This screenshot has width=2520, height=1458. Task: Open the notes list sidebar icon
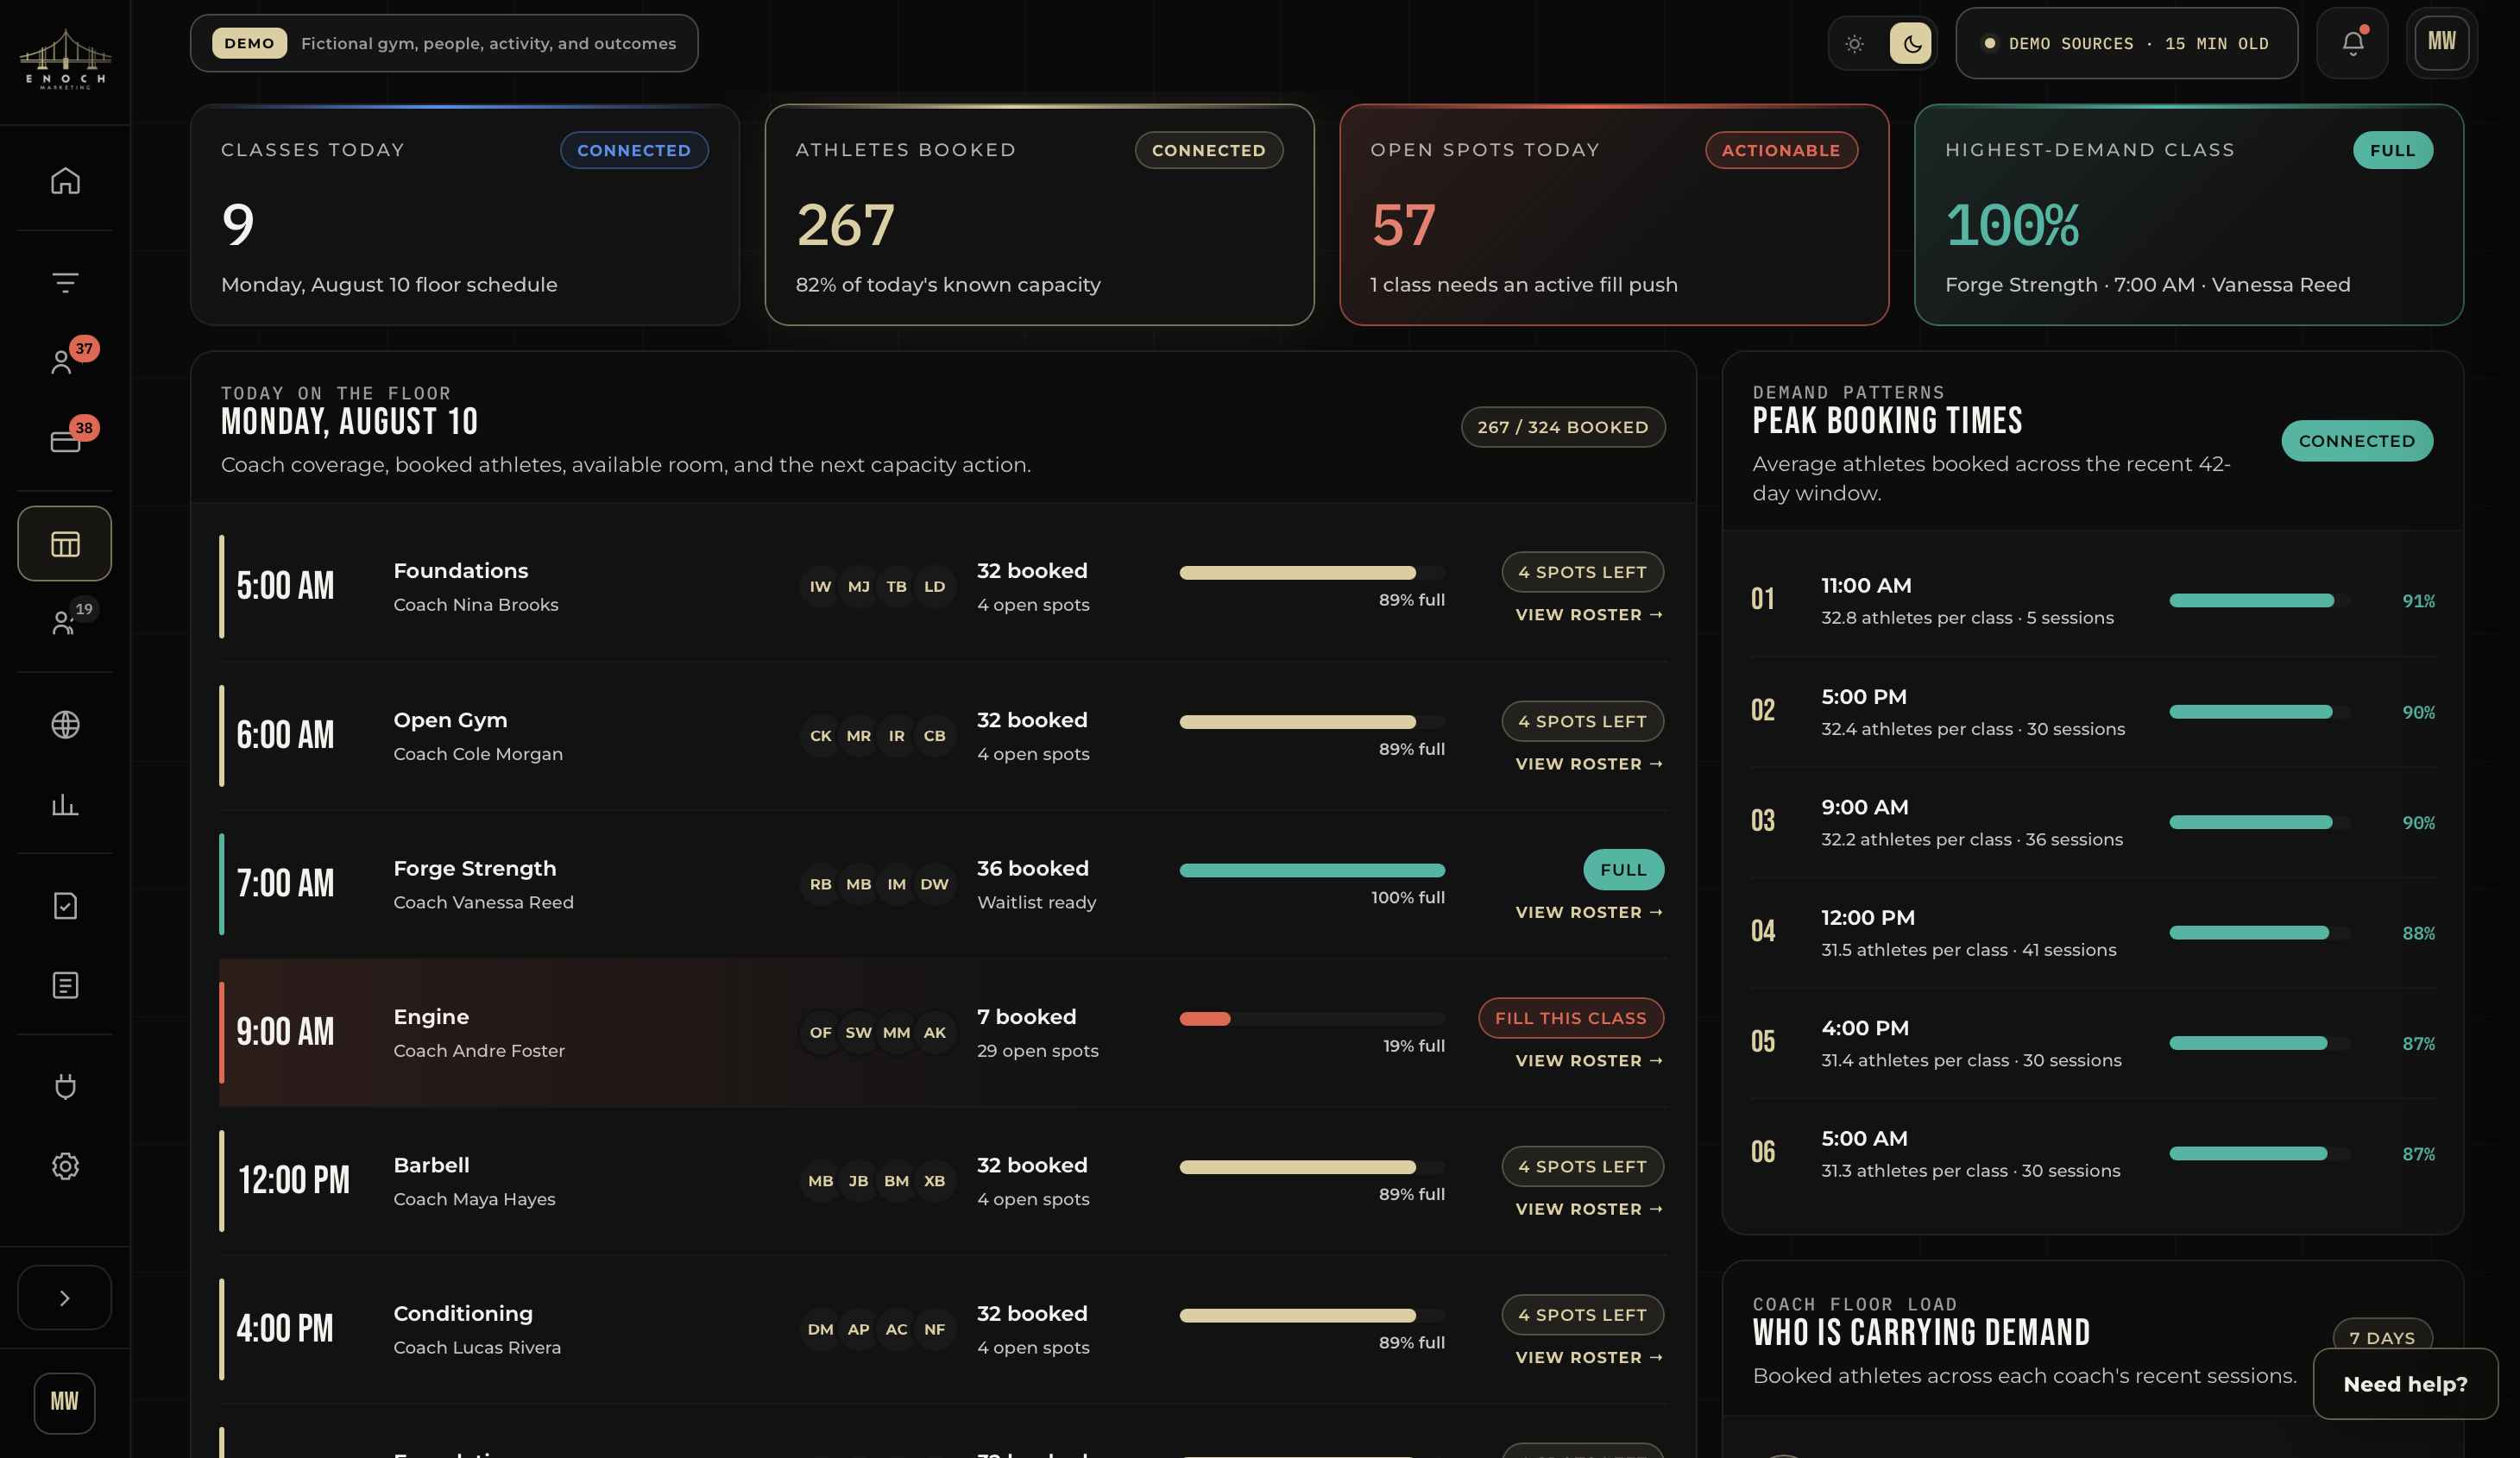pyautogui.click(x=65, y=986)
